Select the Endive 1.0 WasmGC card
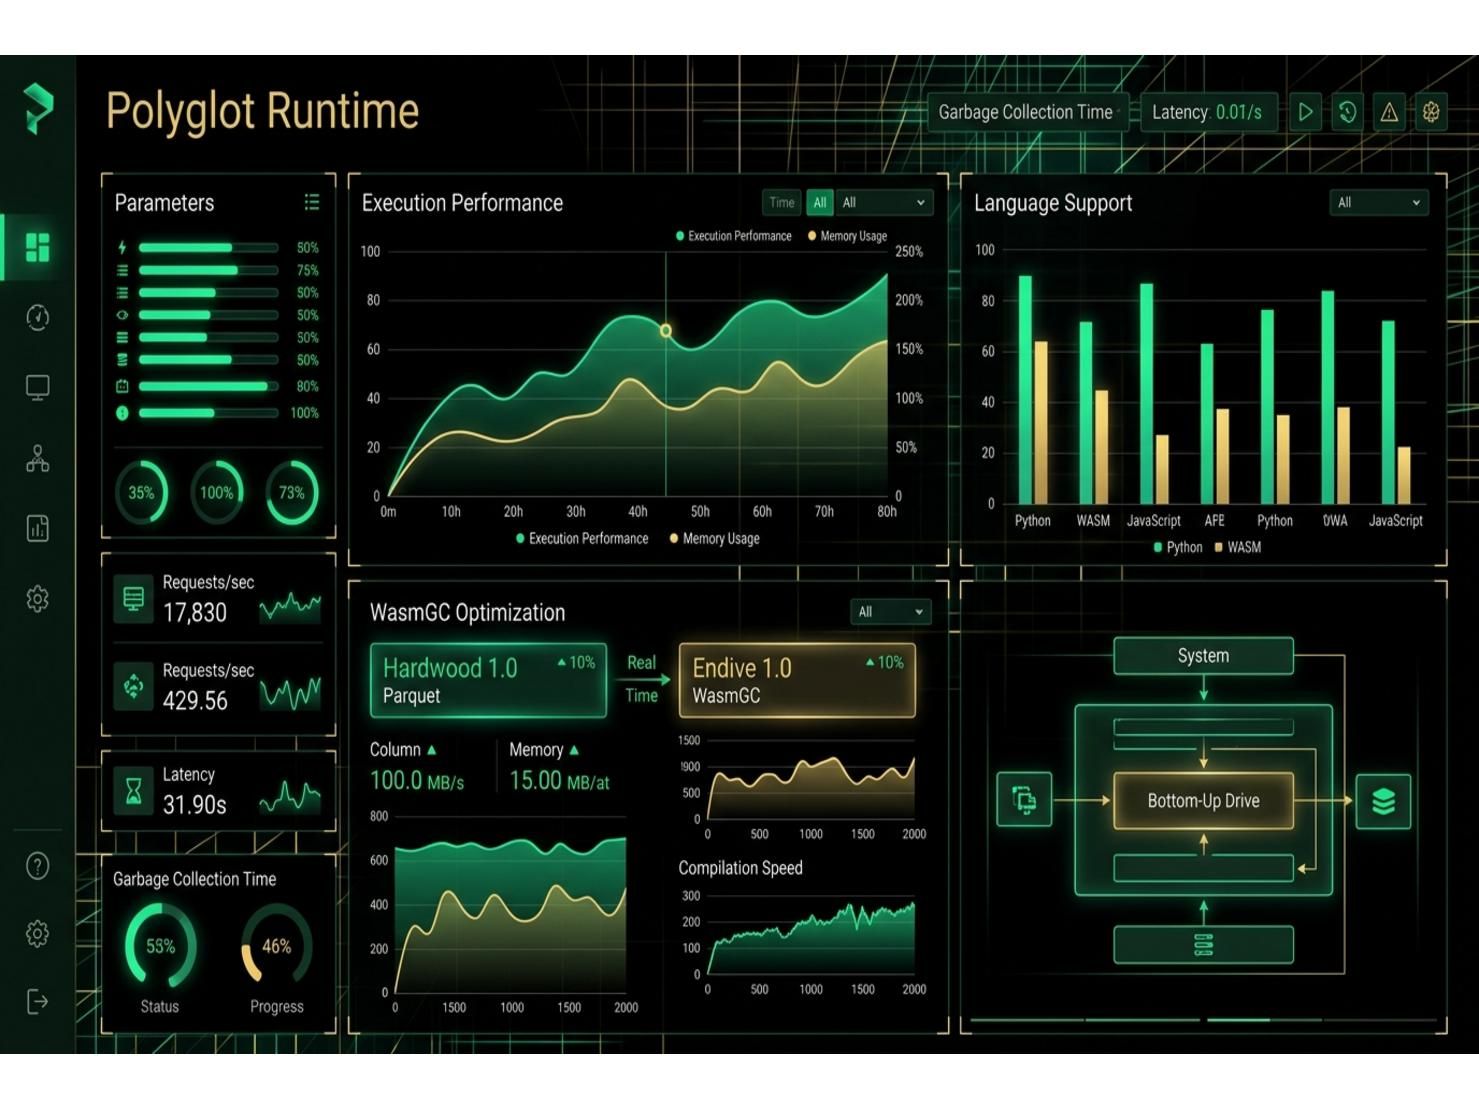This screenshot has width=1479, height=1109. (797, 681)
